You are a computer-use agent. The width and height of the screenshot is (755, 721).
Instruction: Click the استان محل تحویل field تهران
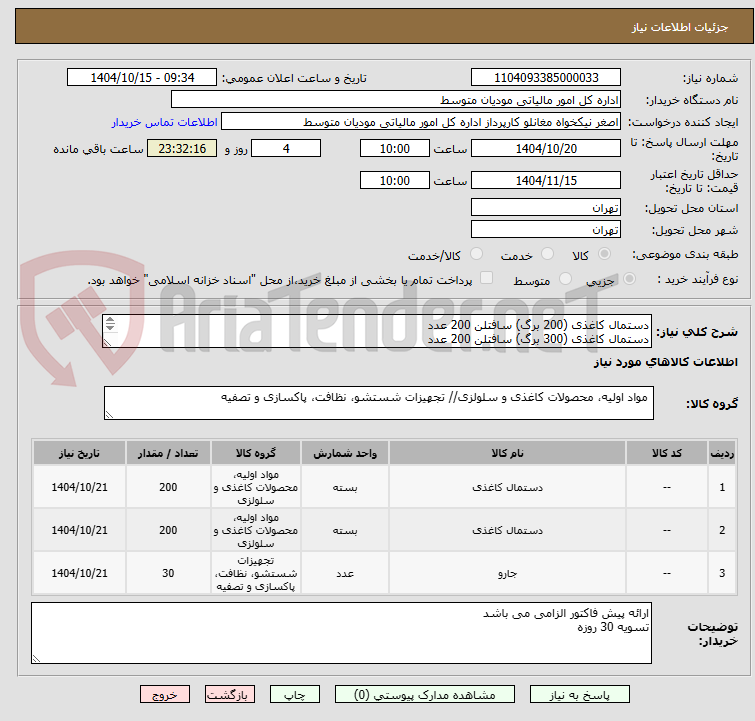coord(546,208)
